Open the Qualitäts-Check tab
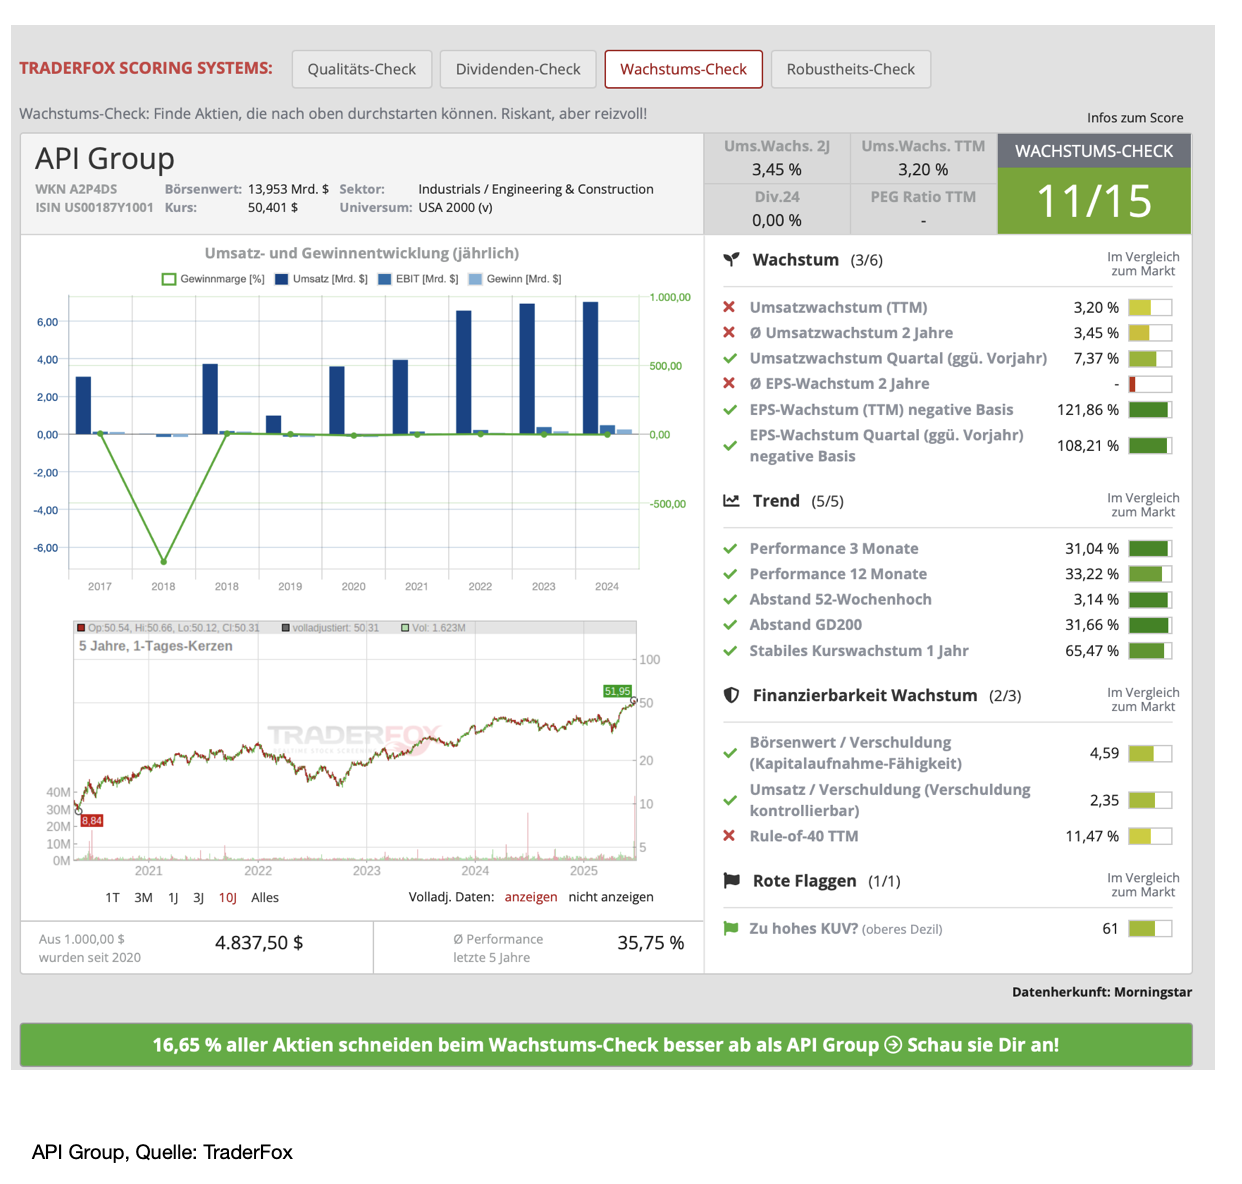The height and width of the screenshot is (1184, 1242). click(362, 69)
